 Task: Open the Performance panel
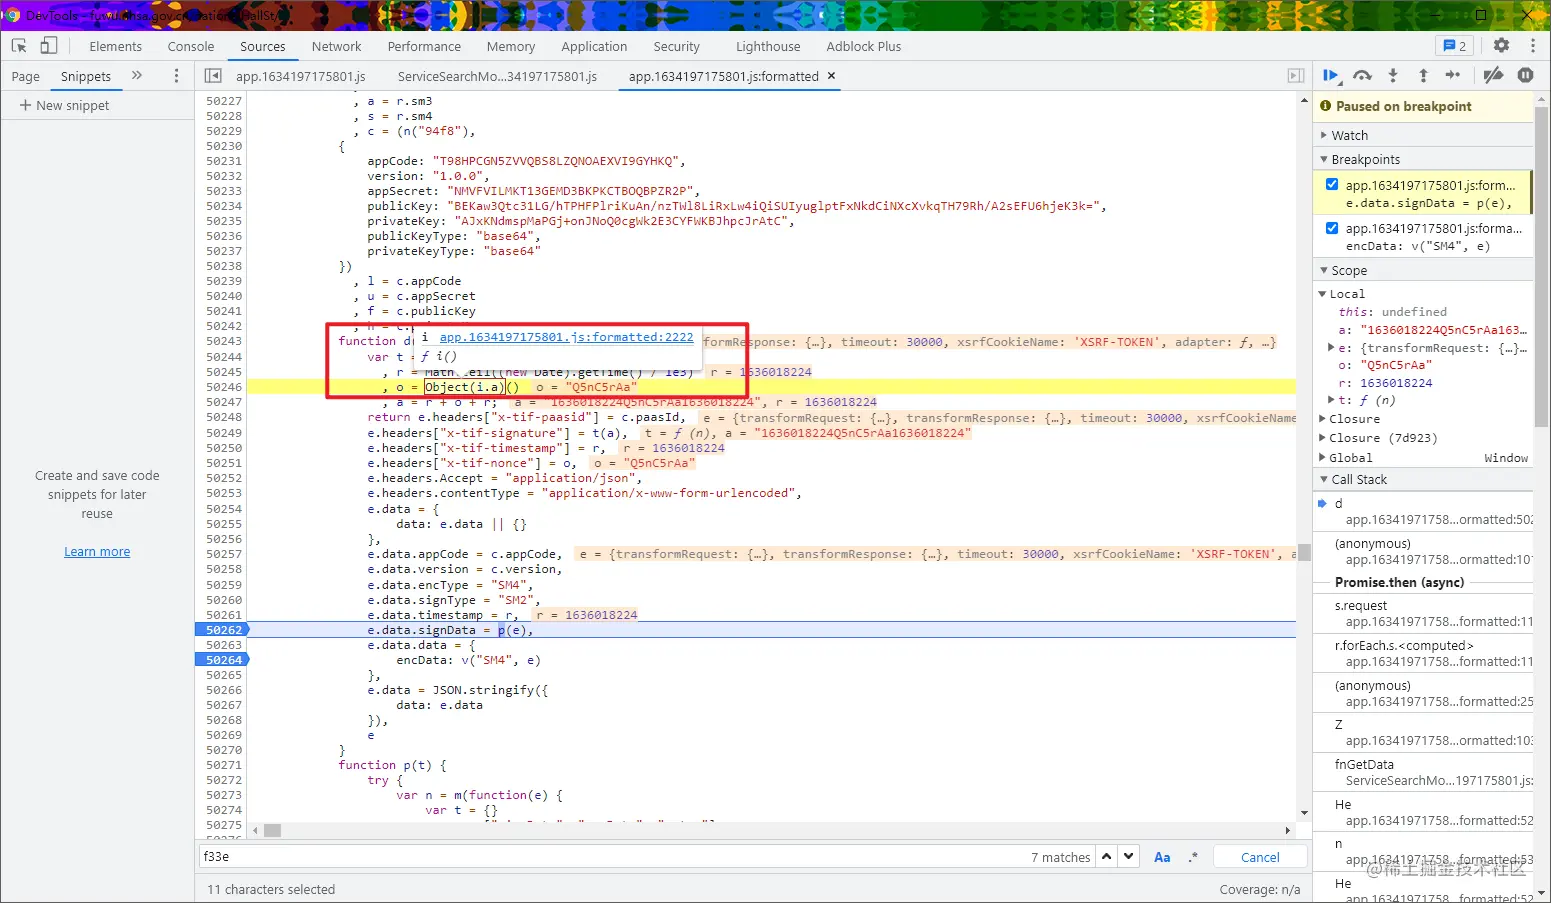click(x=424, y=46)
